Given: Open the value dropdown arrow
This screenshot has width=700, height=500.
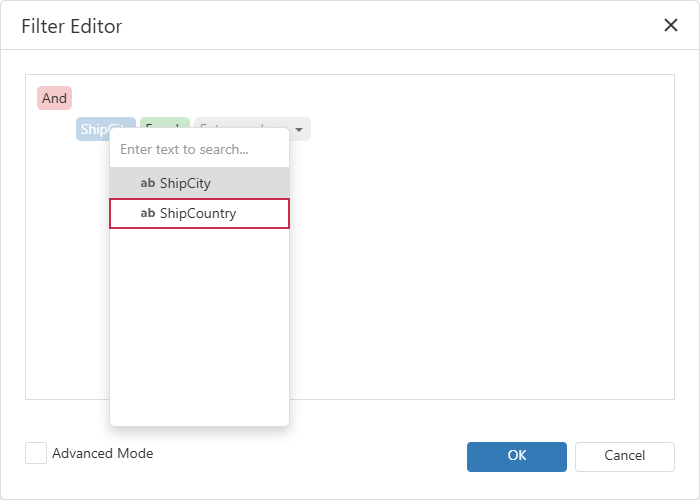Looking at the screenshot, I should [x=299, y=130].
